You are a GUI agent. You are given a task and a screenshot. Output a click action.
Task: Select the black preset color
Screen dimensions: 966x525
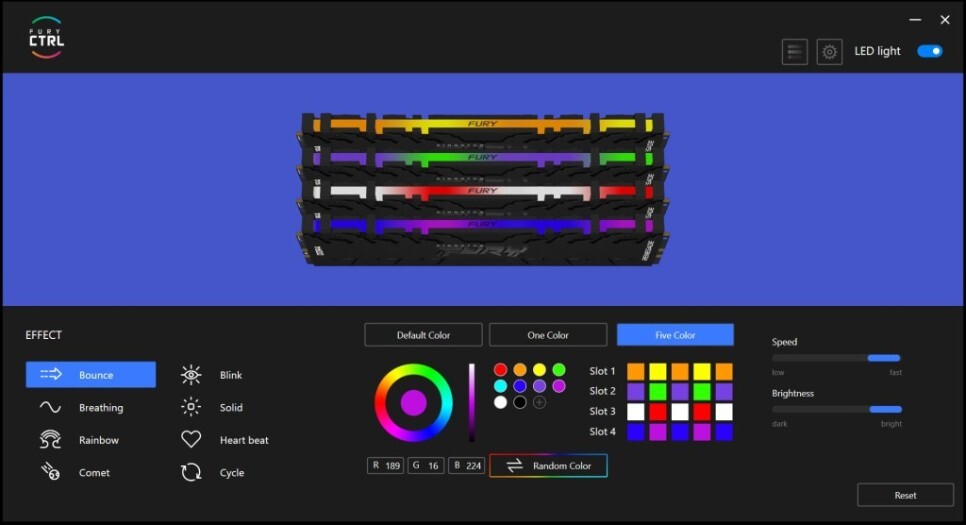520,402
